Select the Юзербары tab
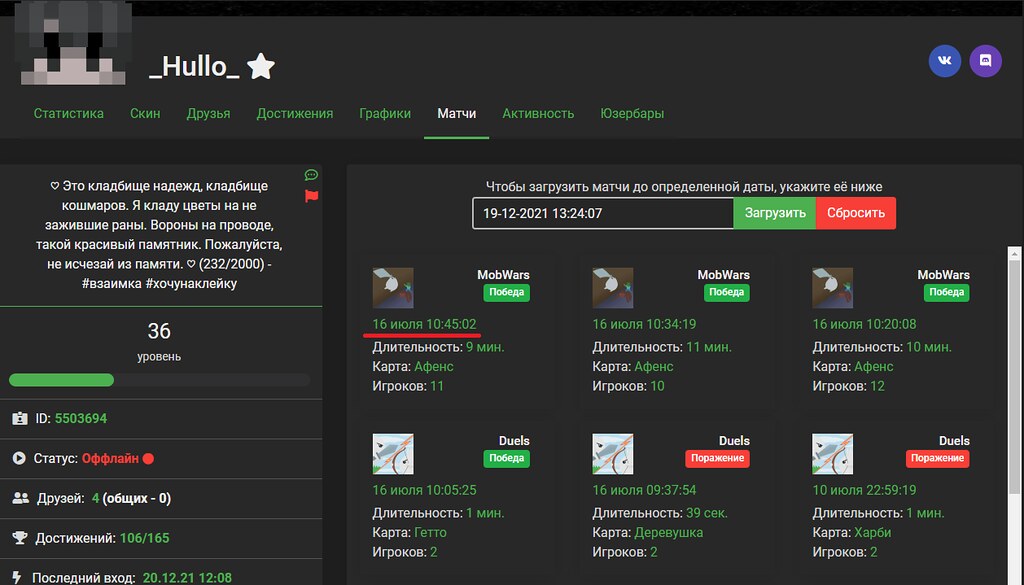This screenshot has height=585, width=1024. pyautogui.click(x=632, y=113)
